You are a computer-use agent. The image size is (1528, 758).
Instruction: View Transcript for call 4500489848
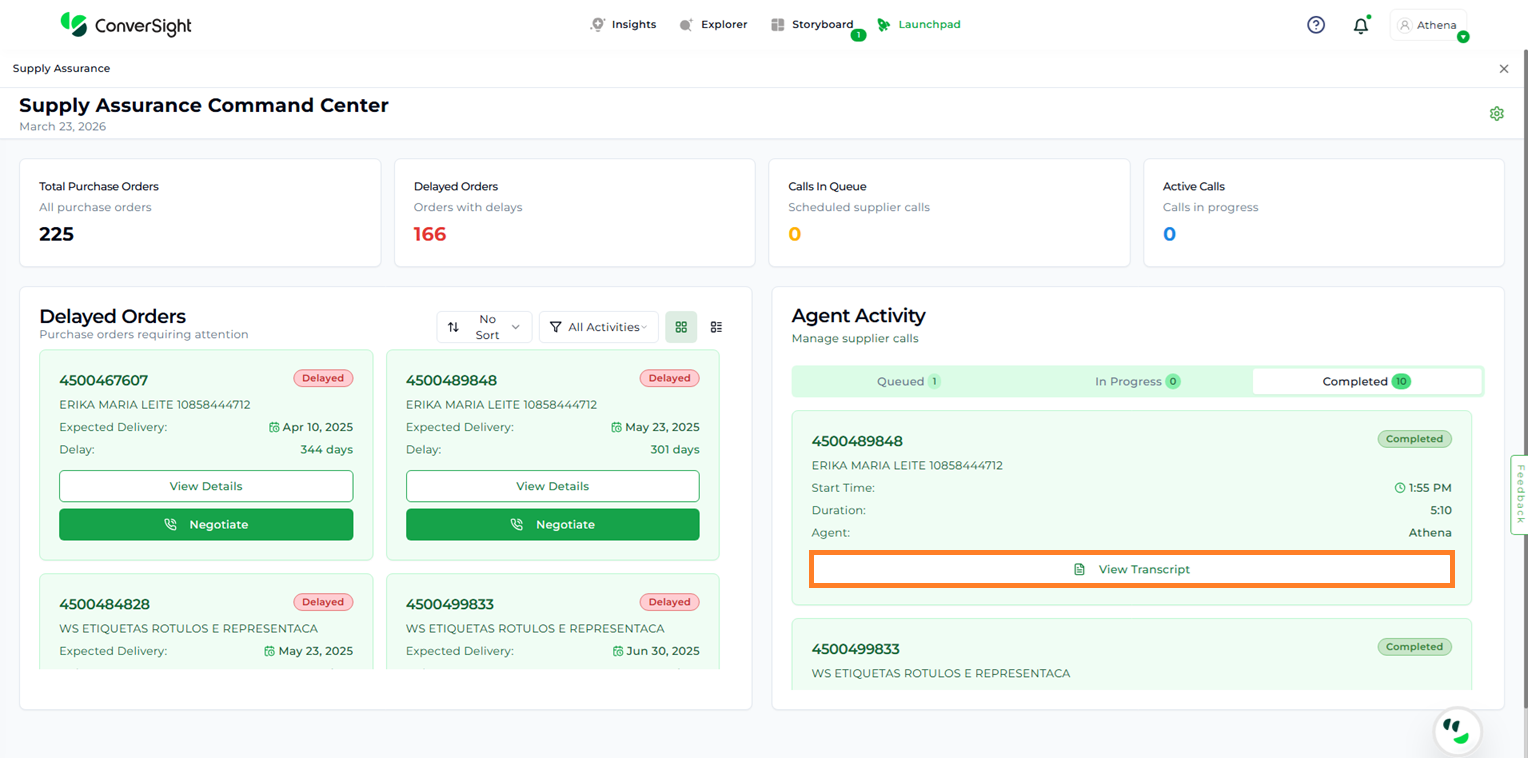point(1131,569)
